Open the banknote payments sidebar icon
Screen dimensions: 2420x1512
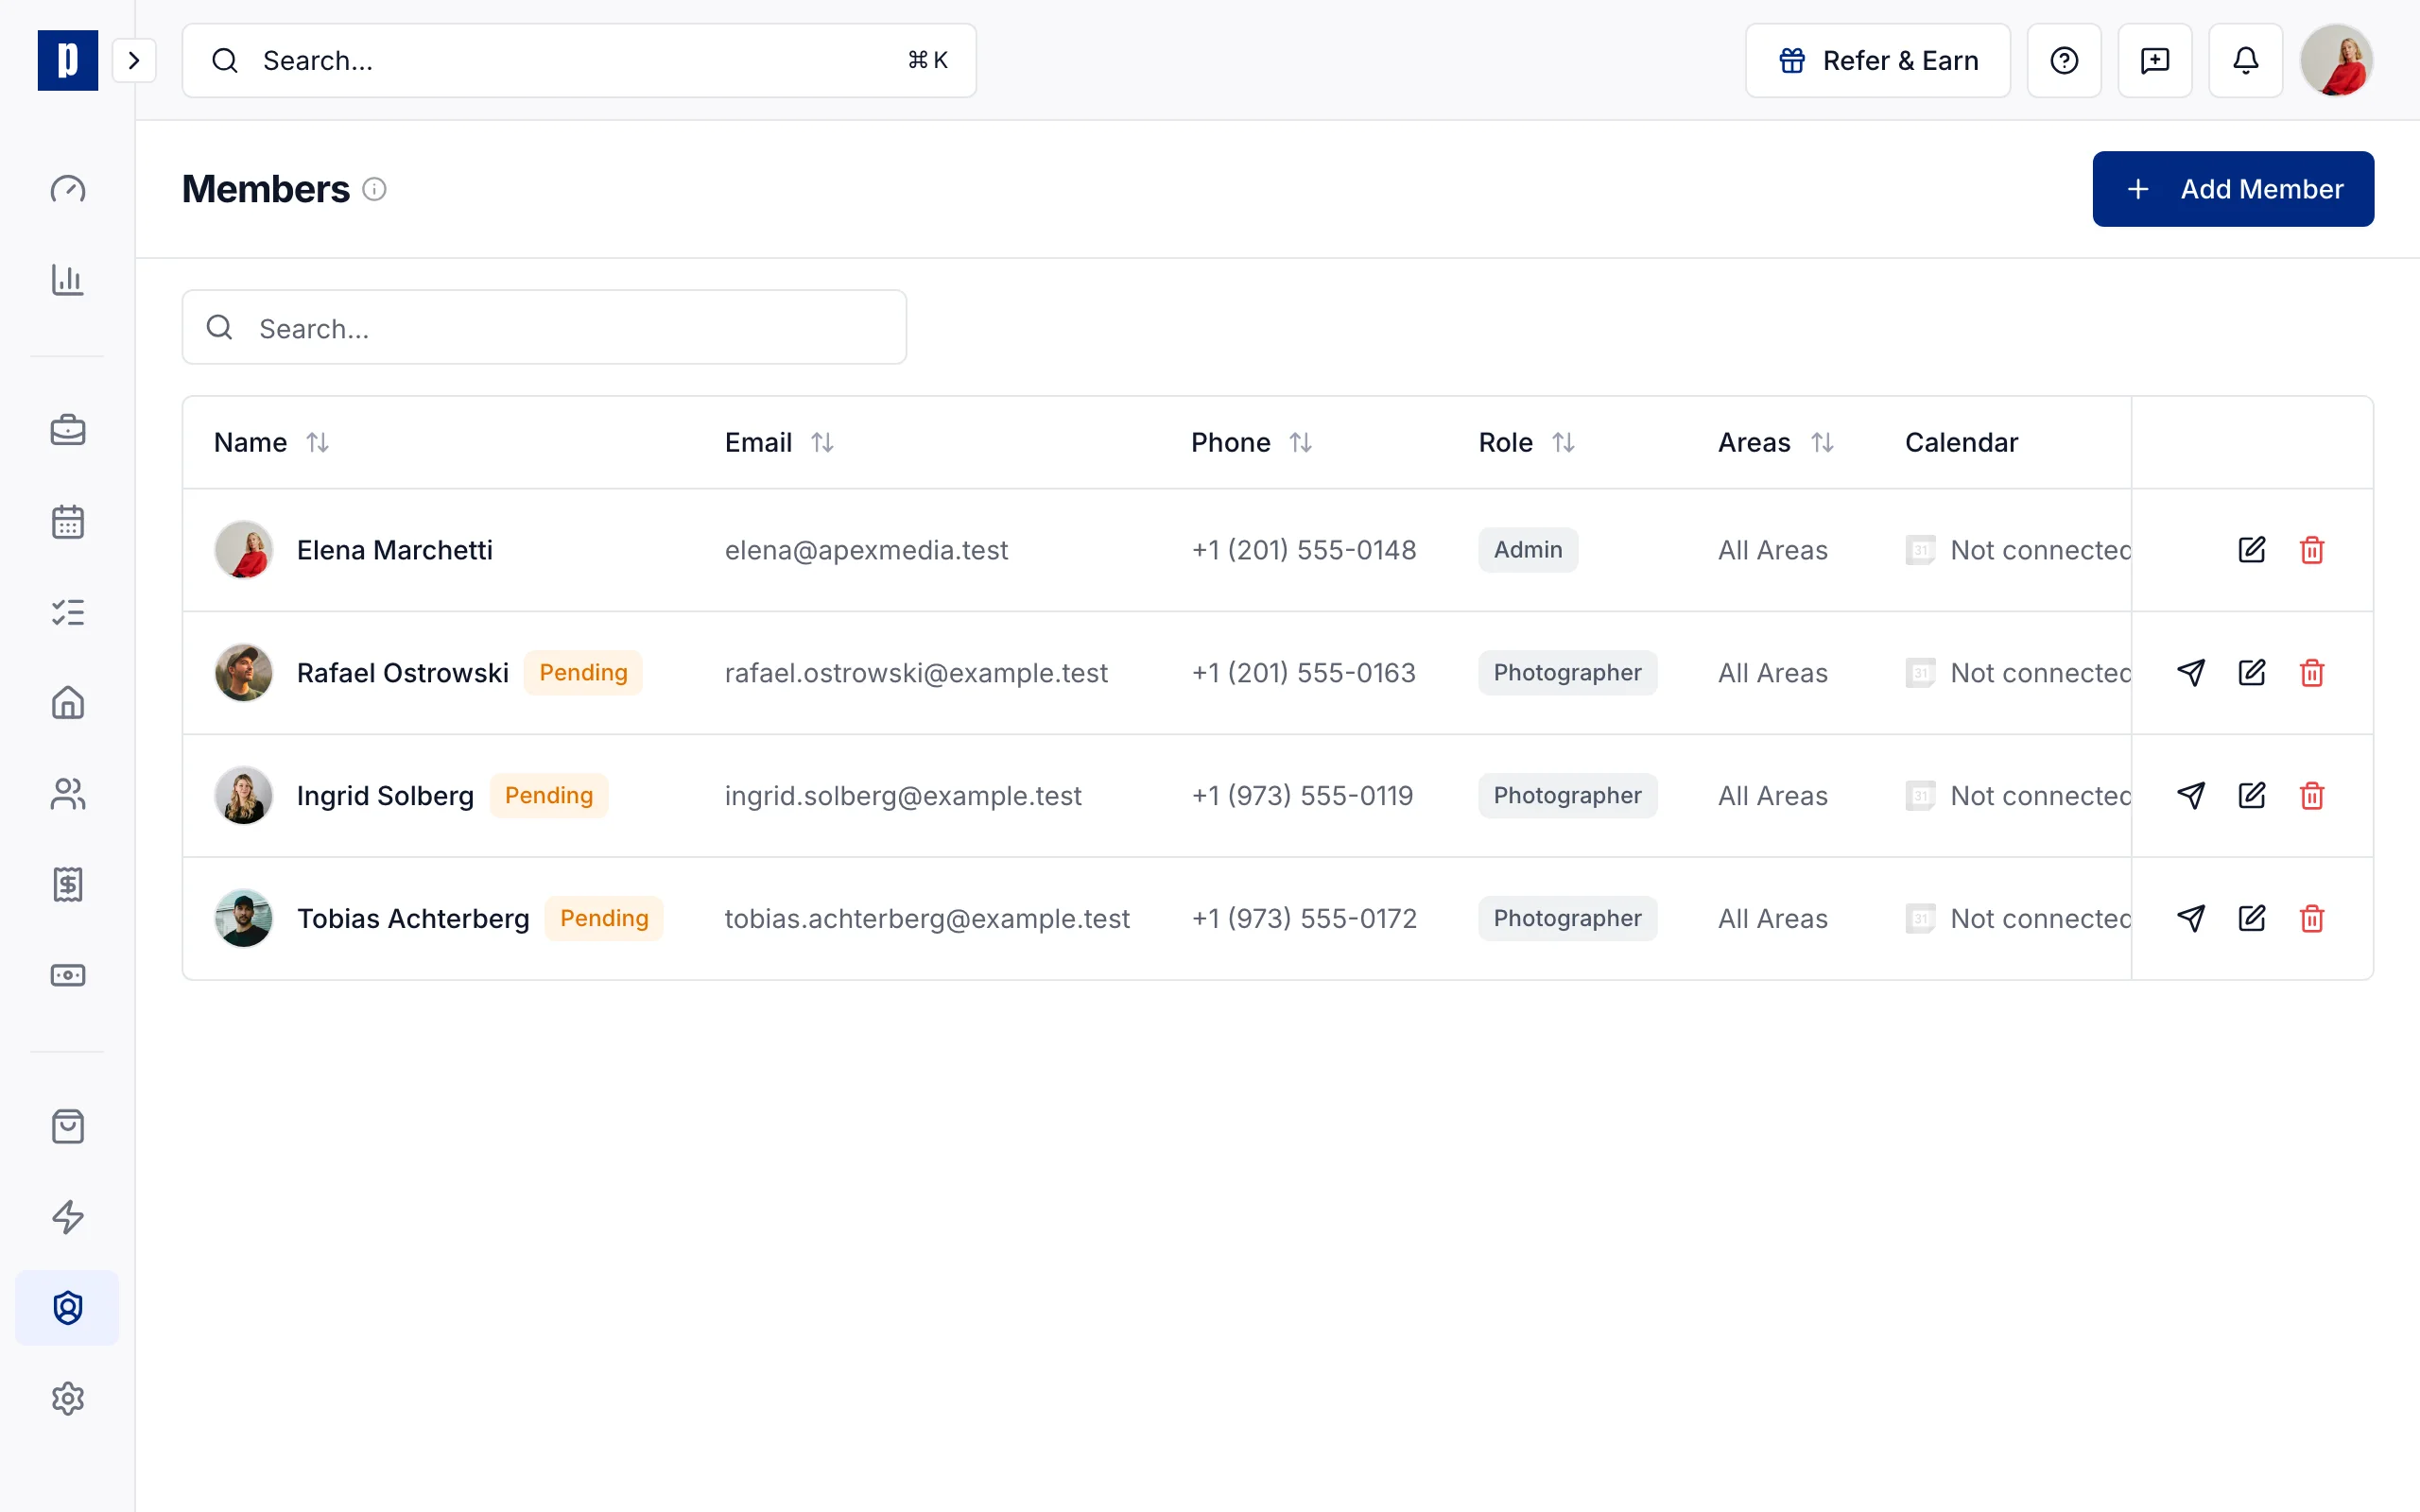67,975
